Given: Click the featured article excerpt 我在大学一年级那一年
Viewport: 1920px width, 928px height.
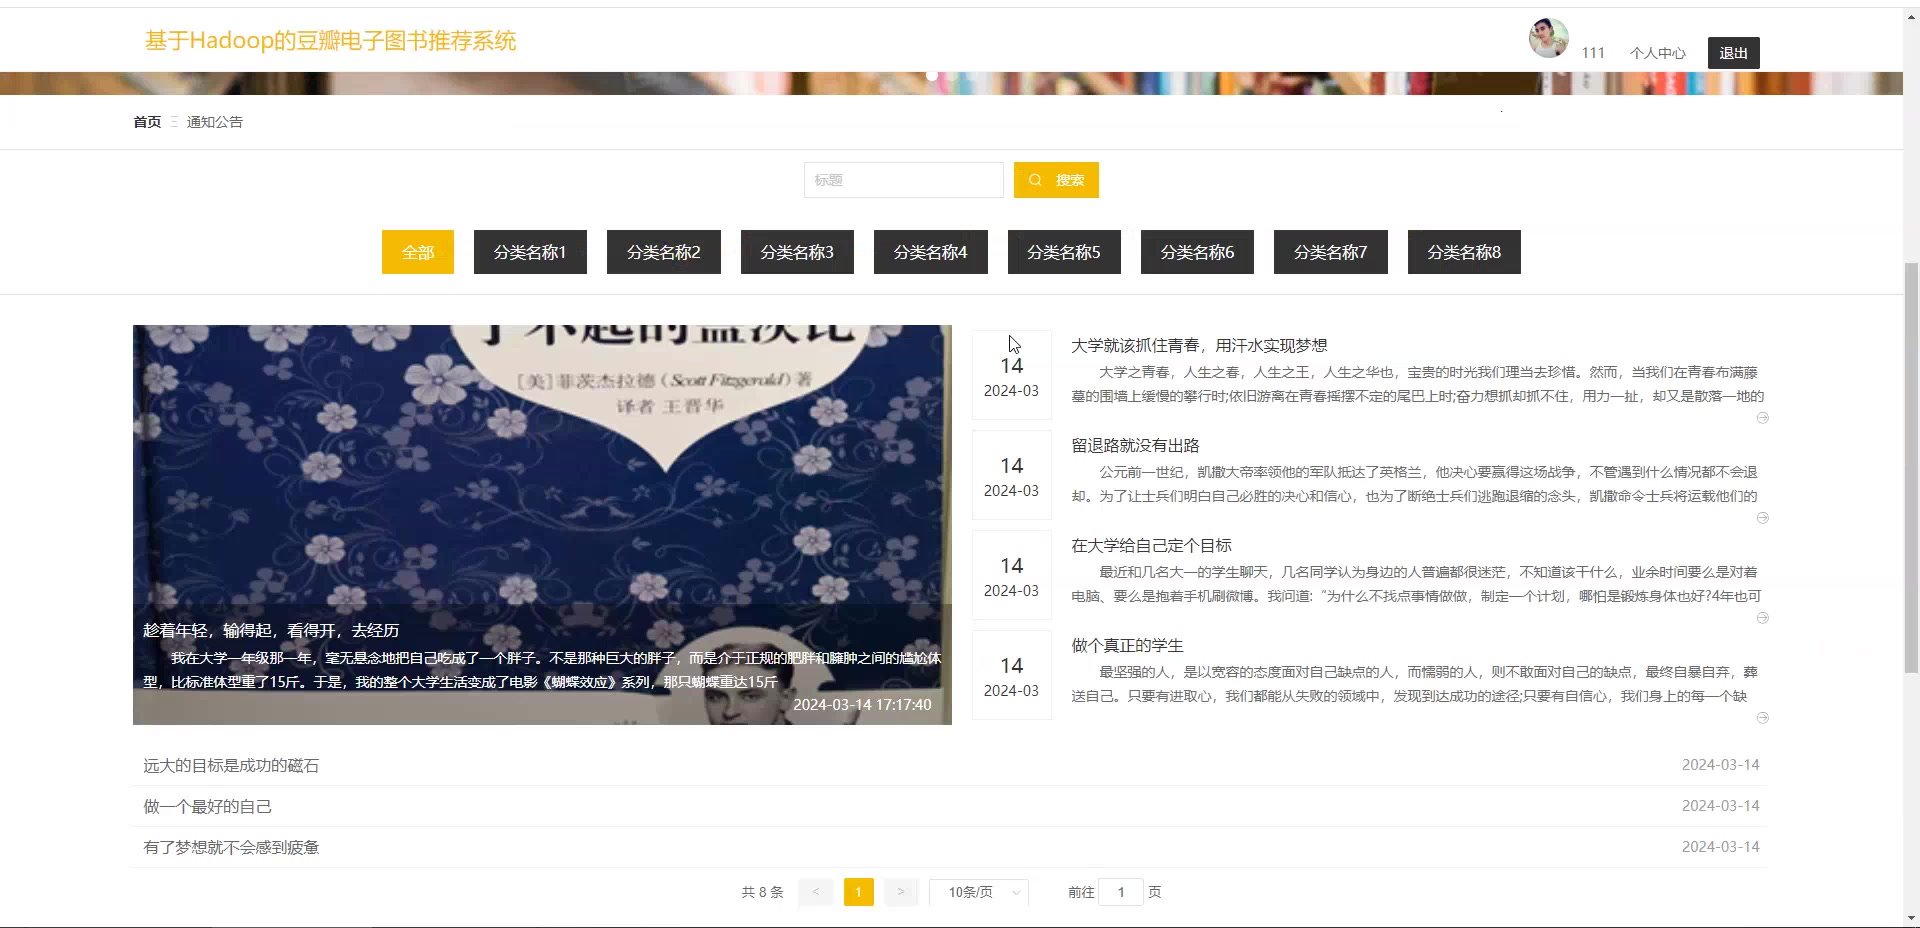Looking at the screenshot, I should pos(542,670).
